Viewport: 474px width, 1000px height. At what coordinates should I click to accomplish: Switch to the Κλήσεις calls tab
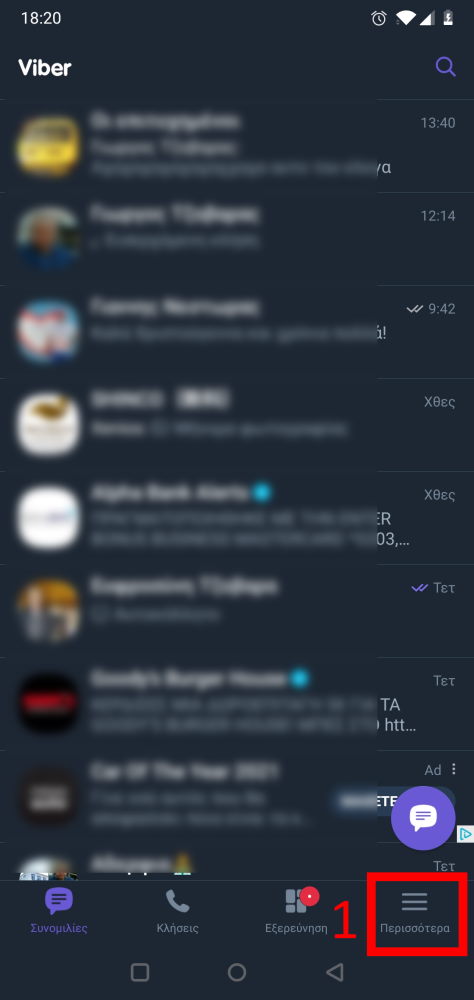(x=177, y=911)
